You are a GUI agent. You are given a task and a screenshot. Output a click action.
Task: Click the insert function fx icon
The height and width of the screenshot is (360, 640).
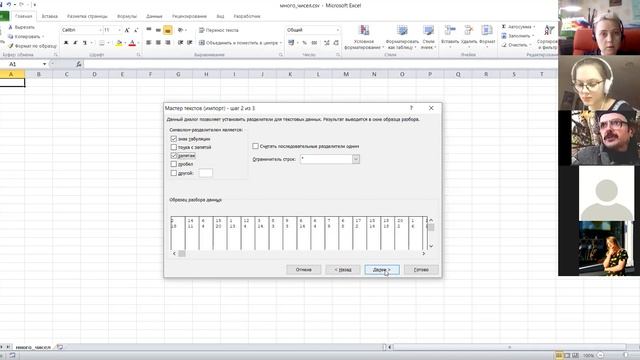click(78, 64)
